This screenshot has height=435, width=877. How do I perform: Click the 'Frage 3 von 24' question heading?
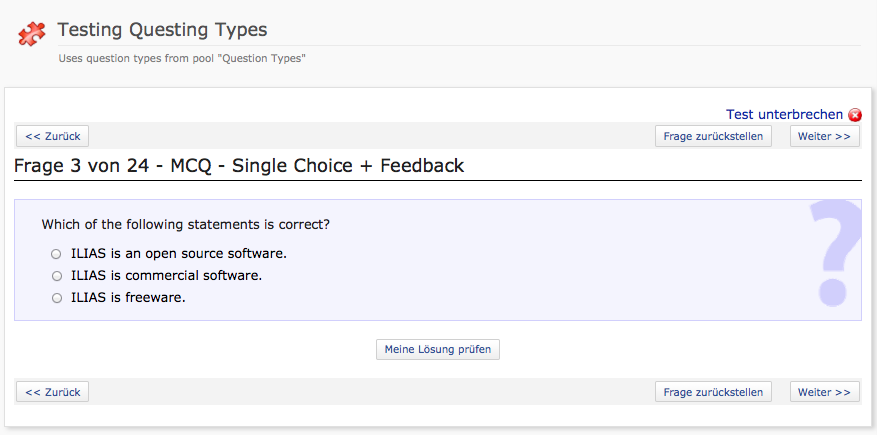point(239,166)
